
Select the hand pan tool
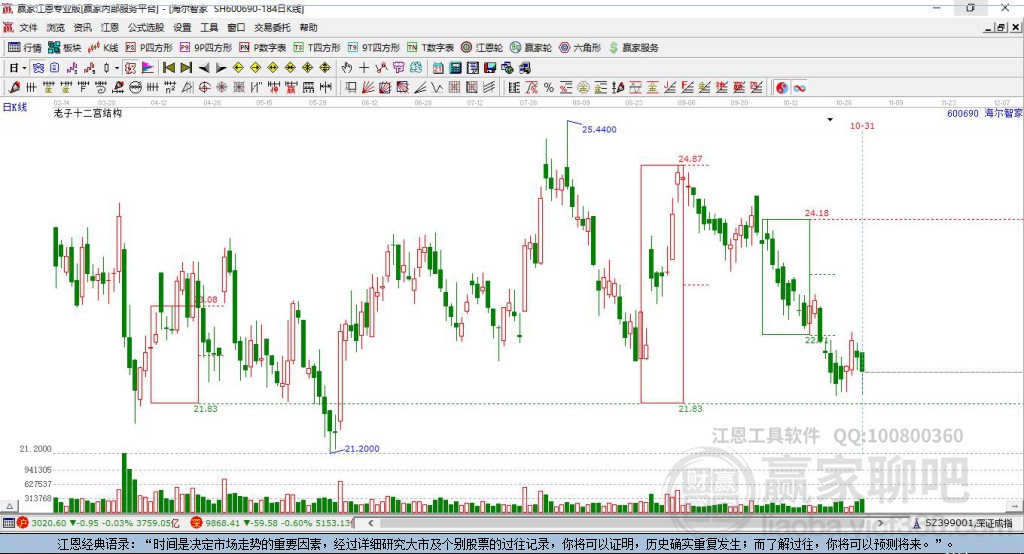[346, 68]
